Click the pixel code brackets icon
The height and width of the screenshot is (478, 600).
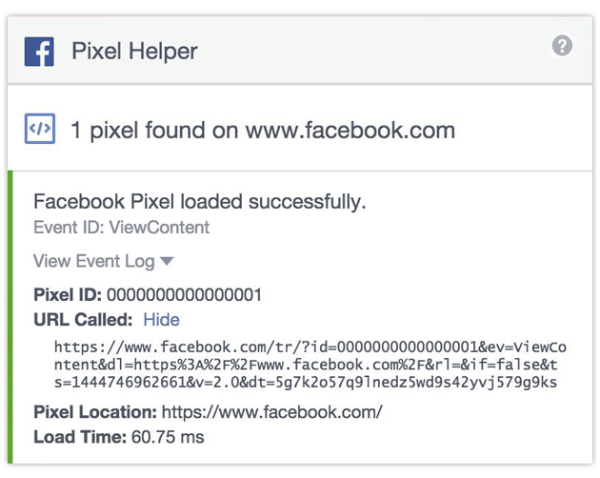[39, 130]
